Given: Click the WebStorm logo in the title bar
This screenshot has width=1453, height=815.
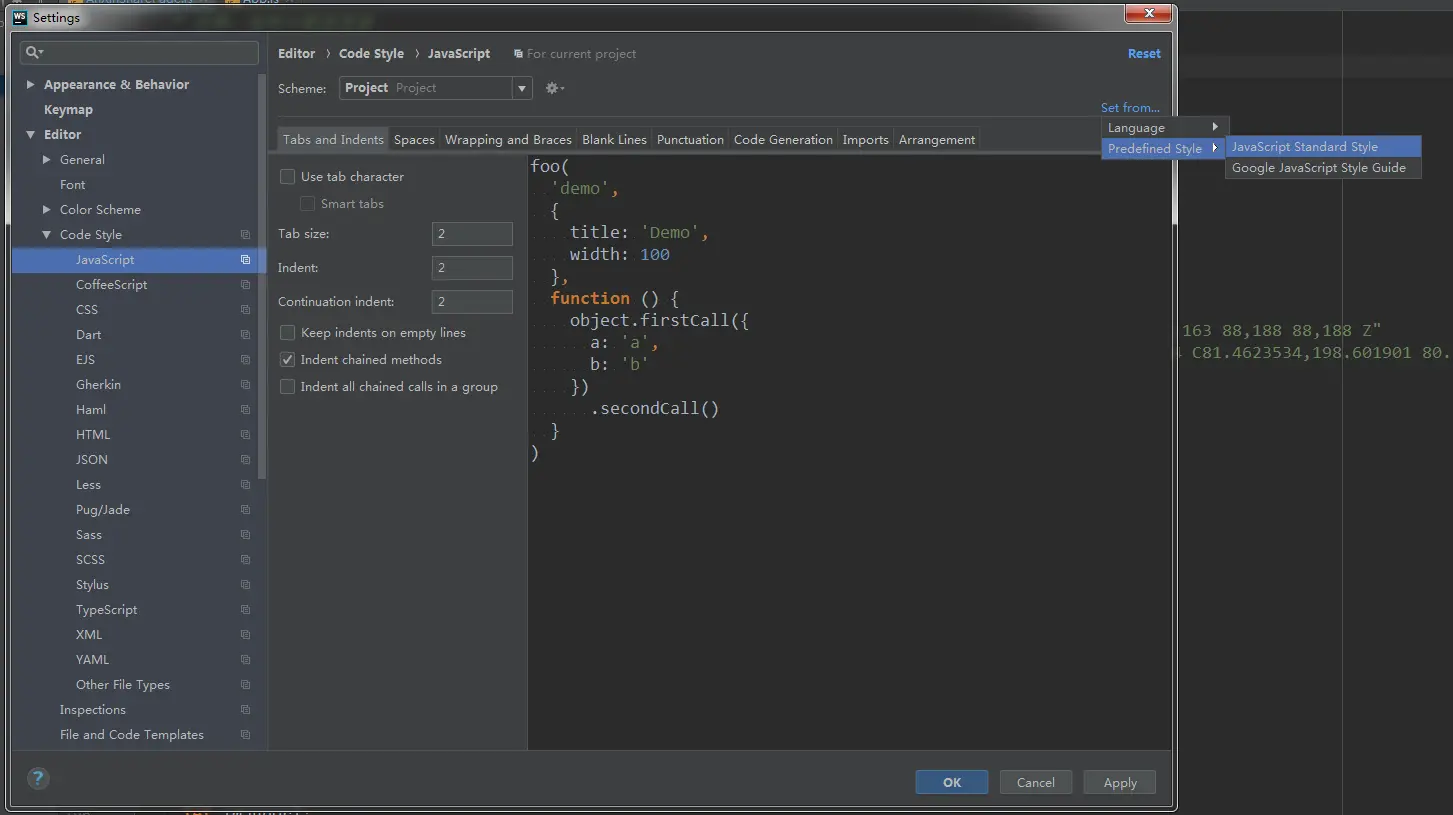Looking at the screenshot, I should 20,17.
